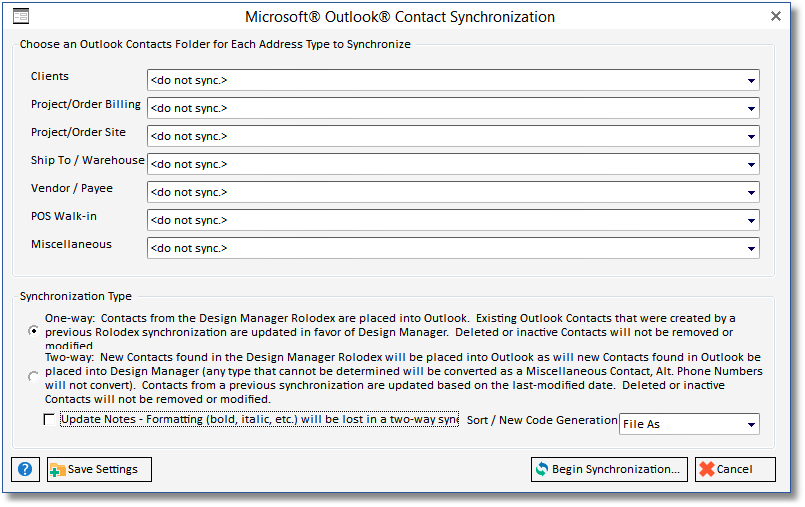805x507 pixels.
Task: Click the blue help question mark icon
Action: 26,470
